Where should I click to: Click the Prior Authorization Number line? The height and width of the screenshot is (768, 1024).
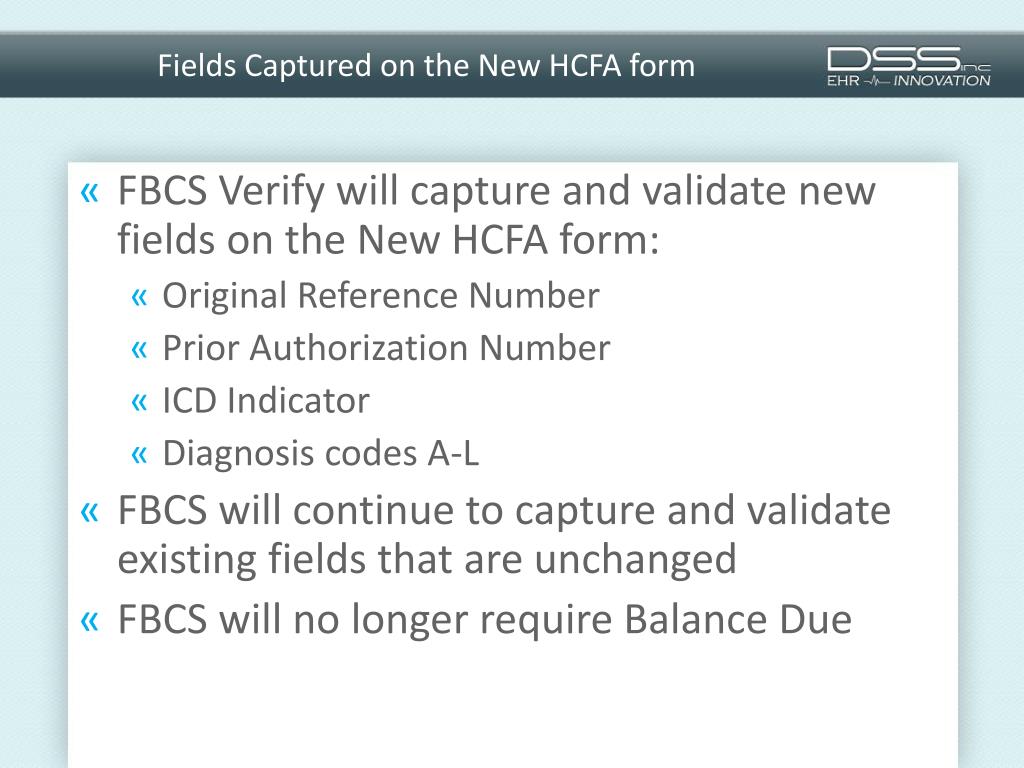tap(386, 347)
